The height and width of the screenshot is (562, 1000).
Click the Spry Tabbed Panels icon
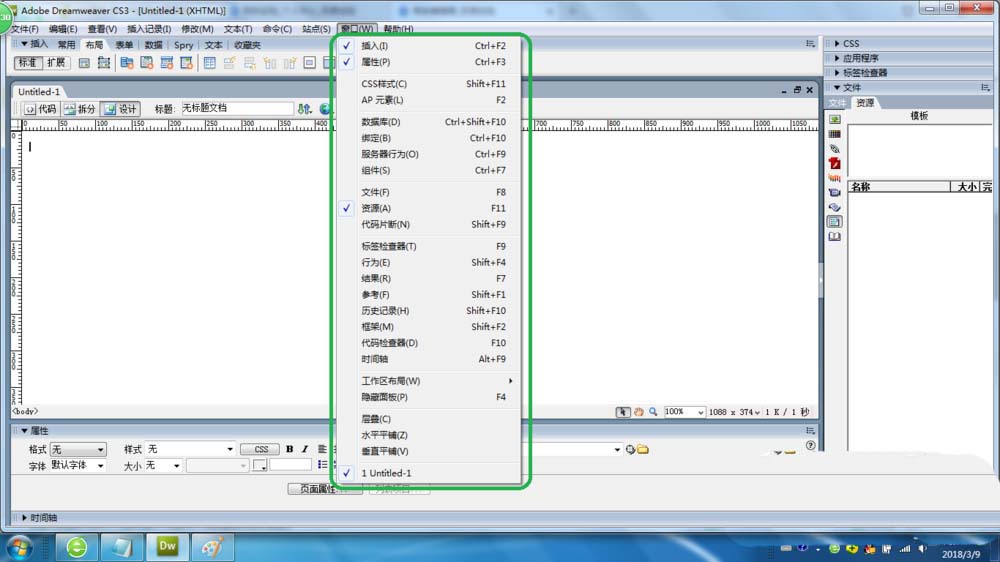pos(147,63)
